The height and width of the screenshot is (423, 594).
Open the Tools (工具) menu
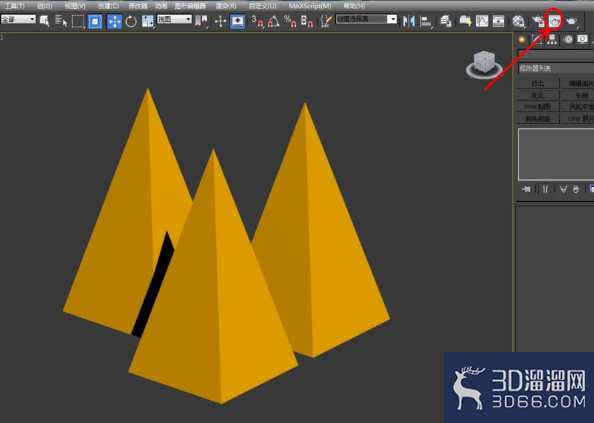tap(14, 6)
